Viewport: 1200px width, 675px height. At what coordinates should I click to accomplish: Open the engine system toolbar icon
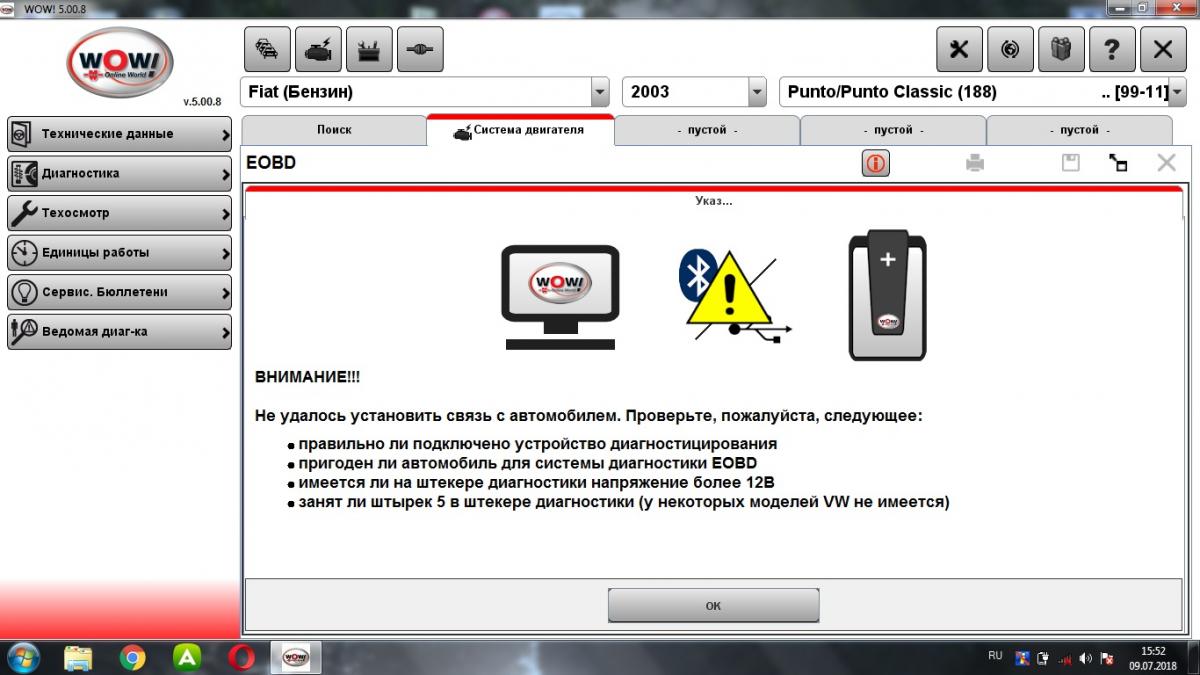[318, 49]
